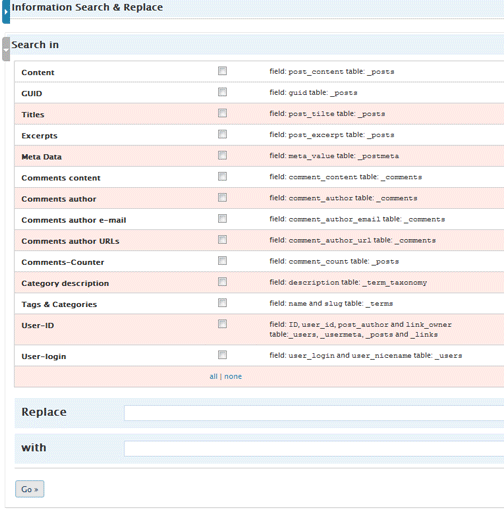
Task: Click the Titles row label
Action: pos(33,115)
